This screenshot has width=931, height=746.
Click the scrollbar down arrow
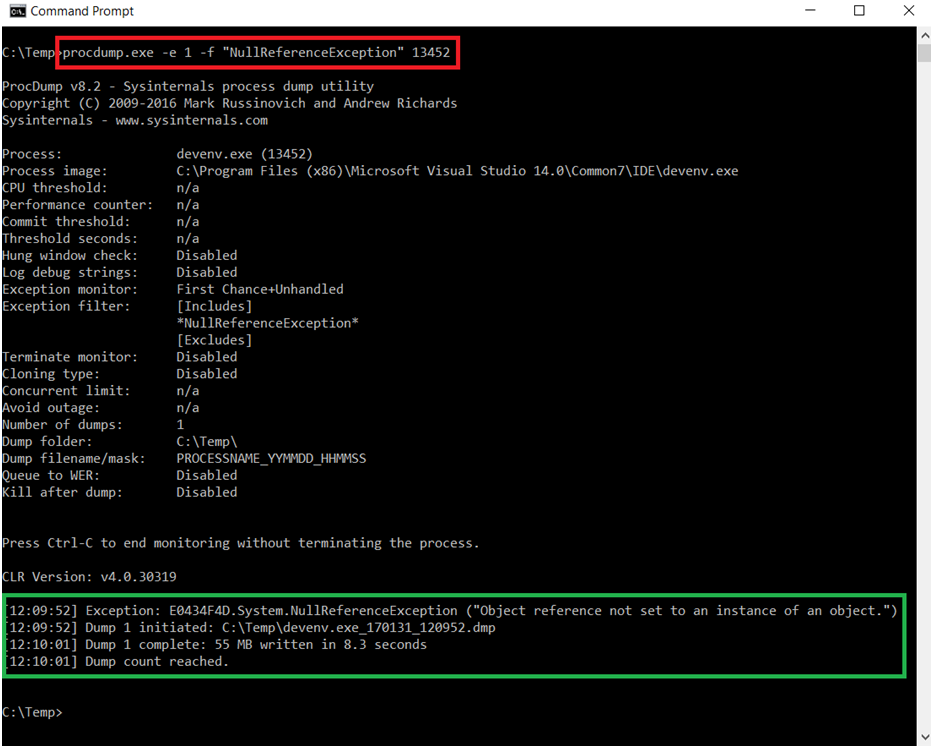click(x=924, y=738)
